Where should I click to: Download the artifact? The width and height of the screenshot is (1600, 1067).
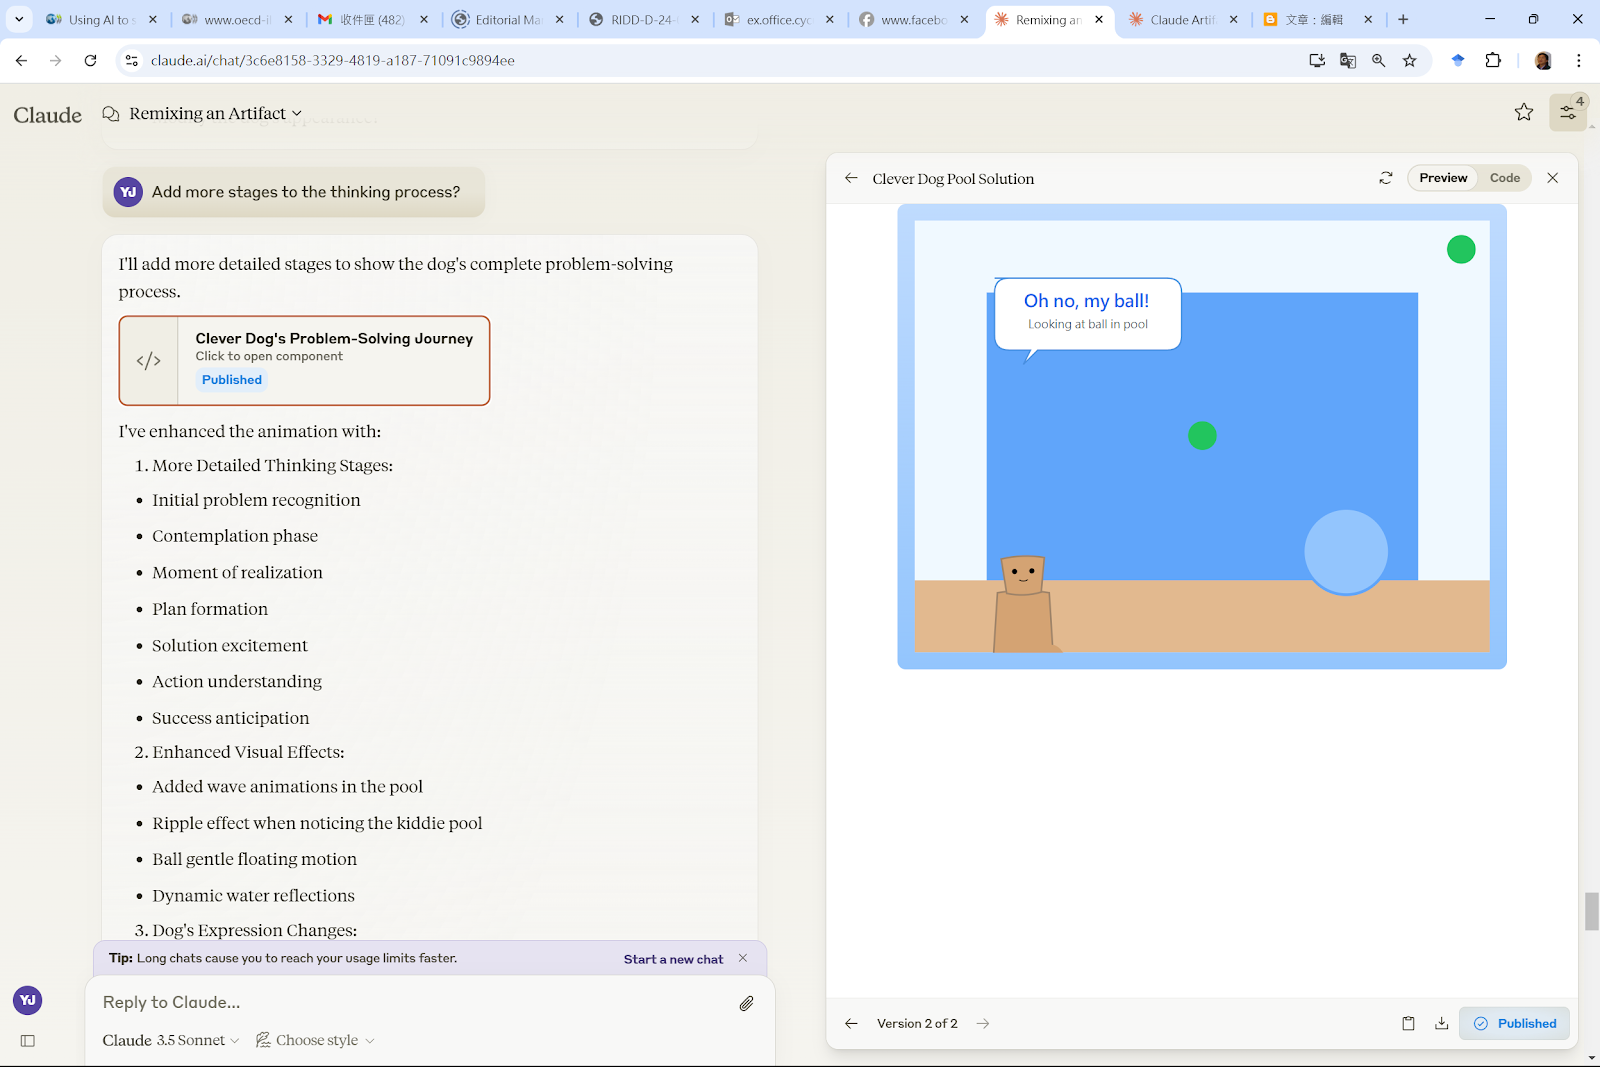(x=1441, y=1023)
